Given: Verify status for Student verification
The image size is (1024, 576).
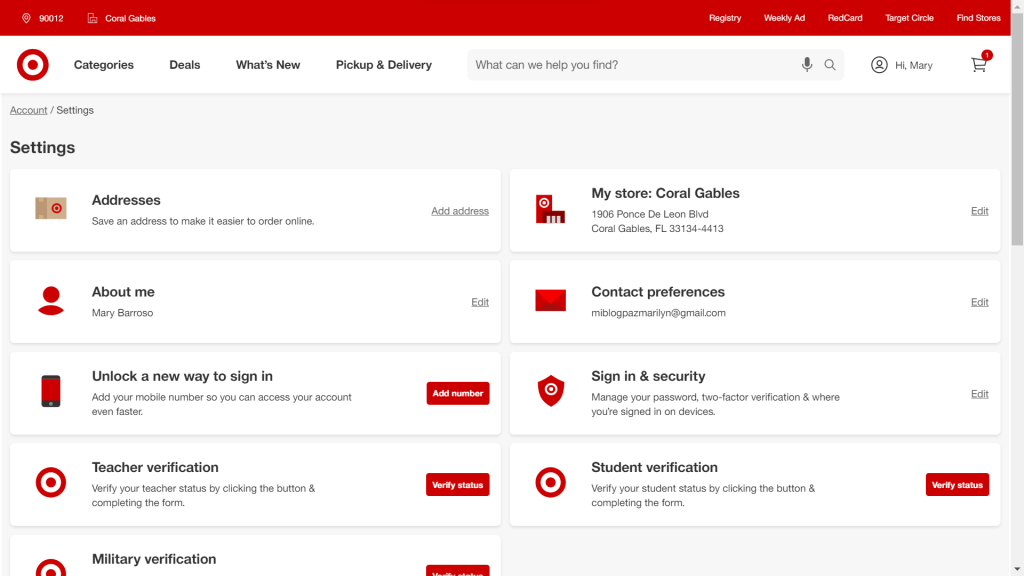Looking at the screenshot, I should (x=957, y=485).
